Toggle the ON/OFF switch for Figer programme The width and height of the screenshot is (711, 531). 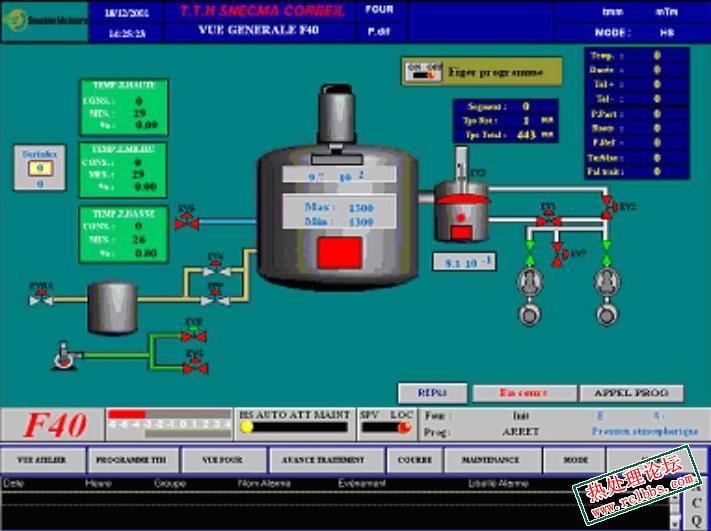click(x=424, y=72)
